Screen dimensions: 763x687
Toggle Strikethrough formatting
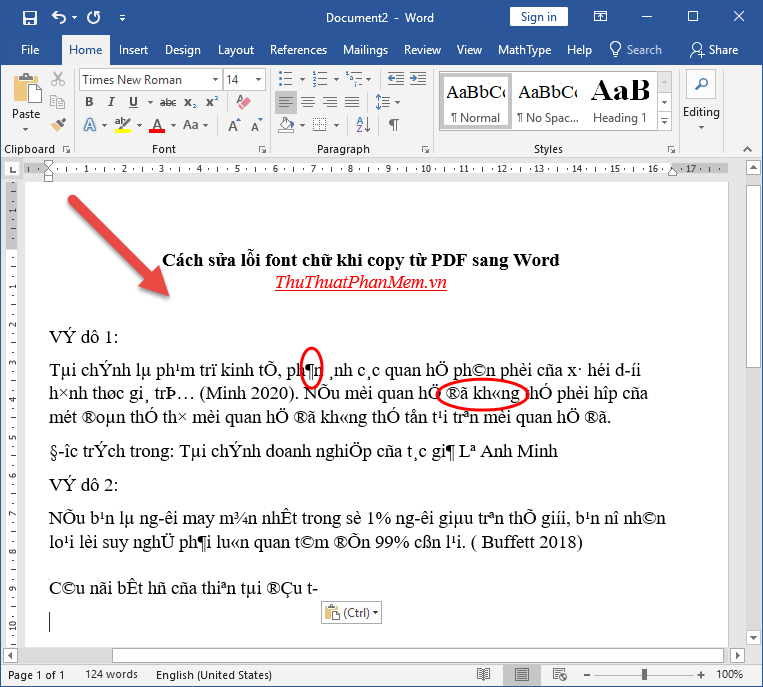click(x=168, y=102)
